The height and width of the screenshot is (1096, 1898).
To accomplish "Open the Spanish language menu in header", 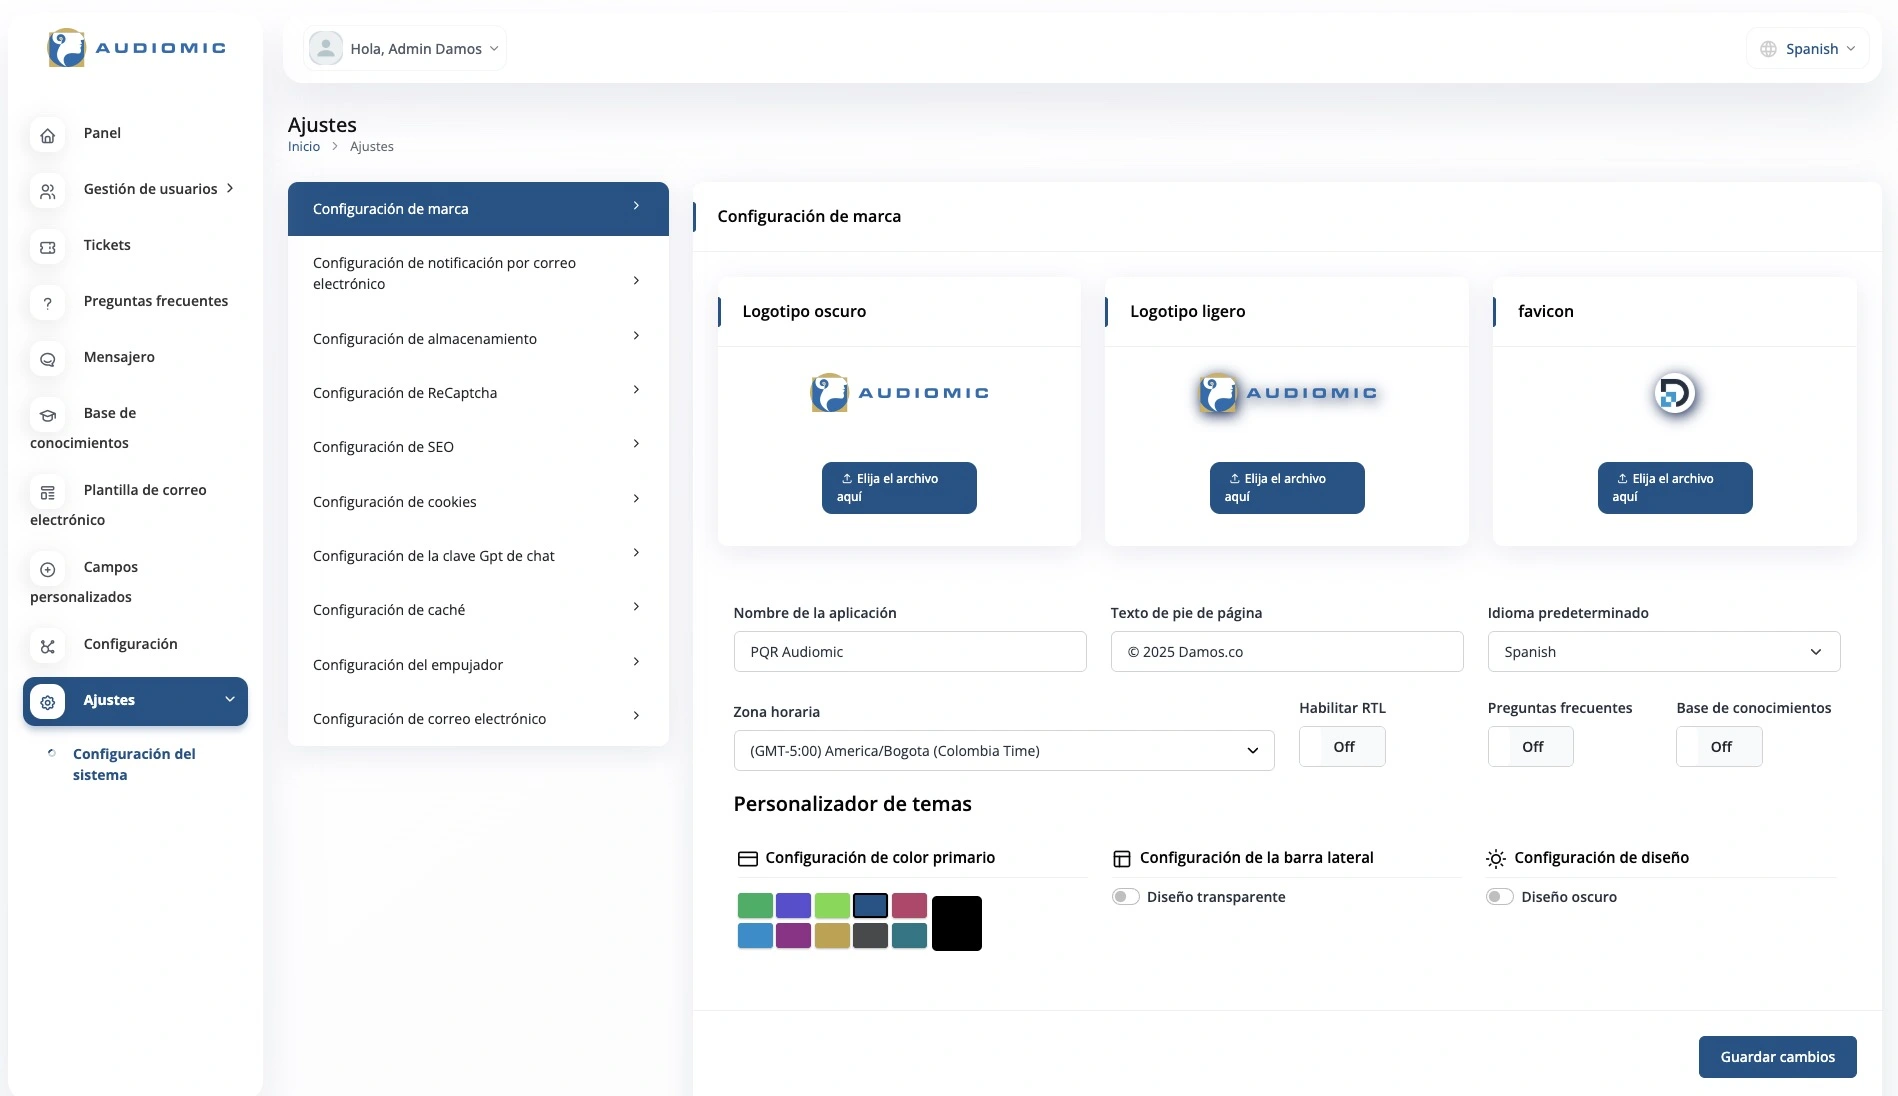I will click(1808, 49).
